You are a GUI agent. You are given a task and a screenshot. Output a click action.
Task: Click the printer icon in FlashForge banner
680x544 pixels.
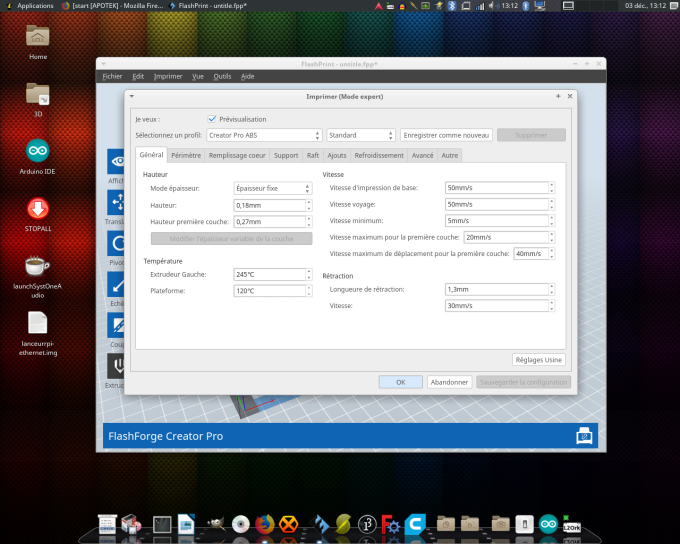(x=583, y=435)
